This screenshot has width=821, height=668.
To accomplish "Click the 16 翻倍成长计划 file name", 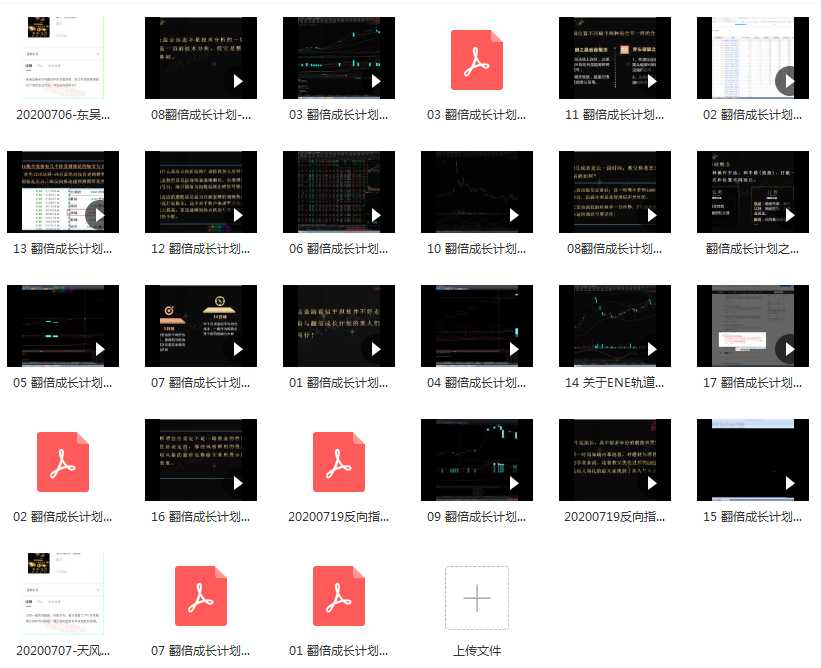I will pyautogui.click(x=200, y=517).
